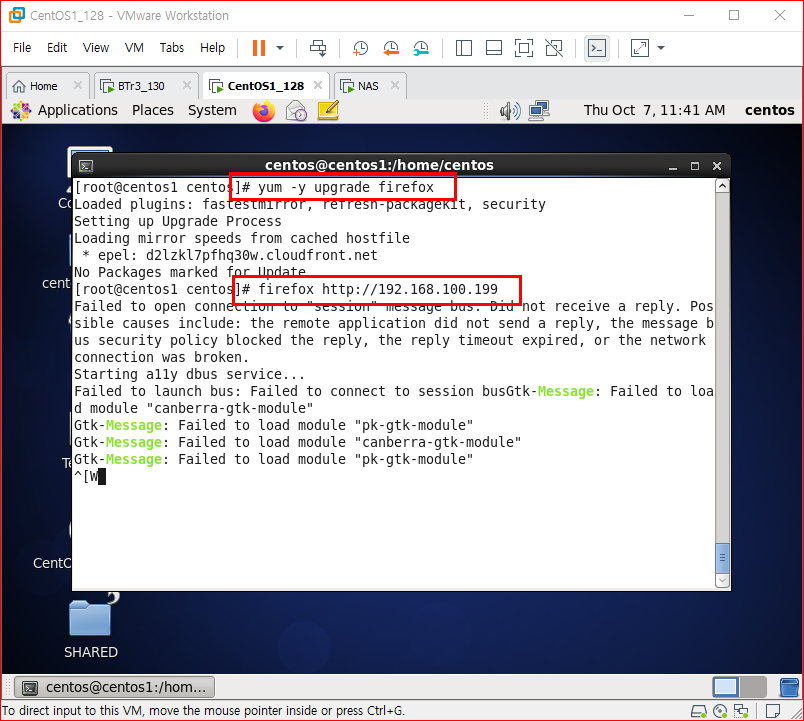Open the Tabs menu

click(x=172, y=48)
